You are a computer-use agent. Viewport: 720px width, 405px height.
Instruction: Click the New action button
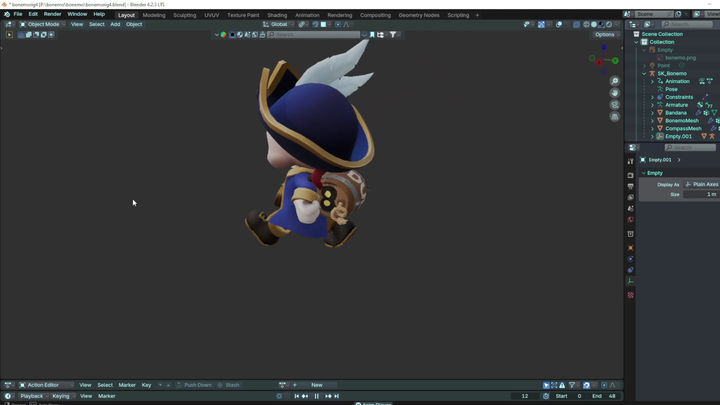point(317,385)
